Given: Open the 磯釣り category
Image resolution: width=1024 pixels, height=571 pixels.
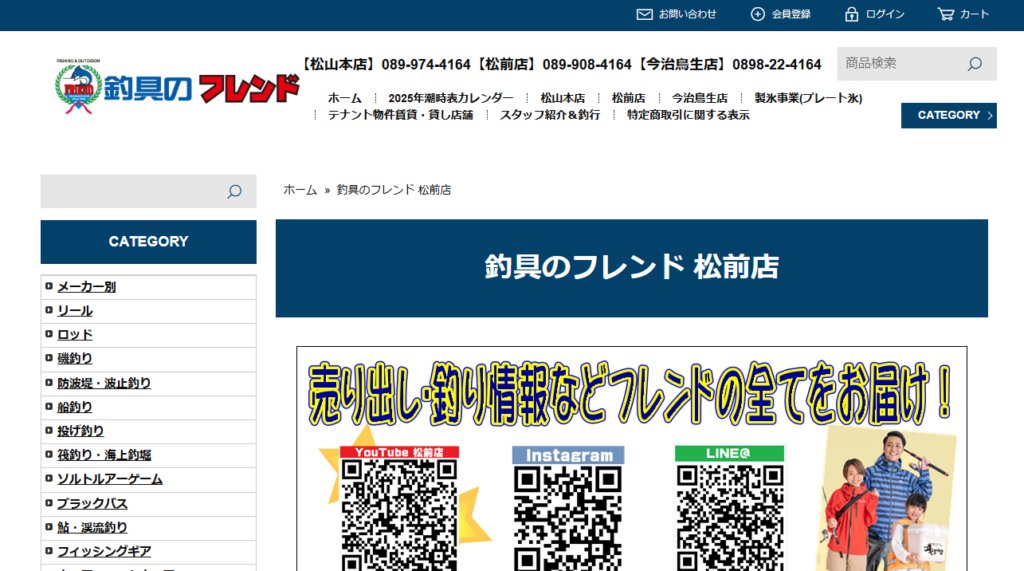Looking at the screenshot, I should click(x=75, y=359).
